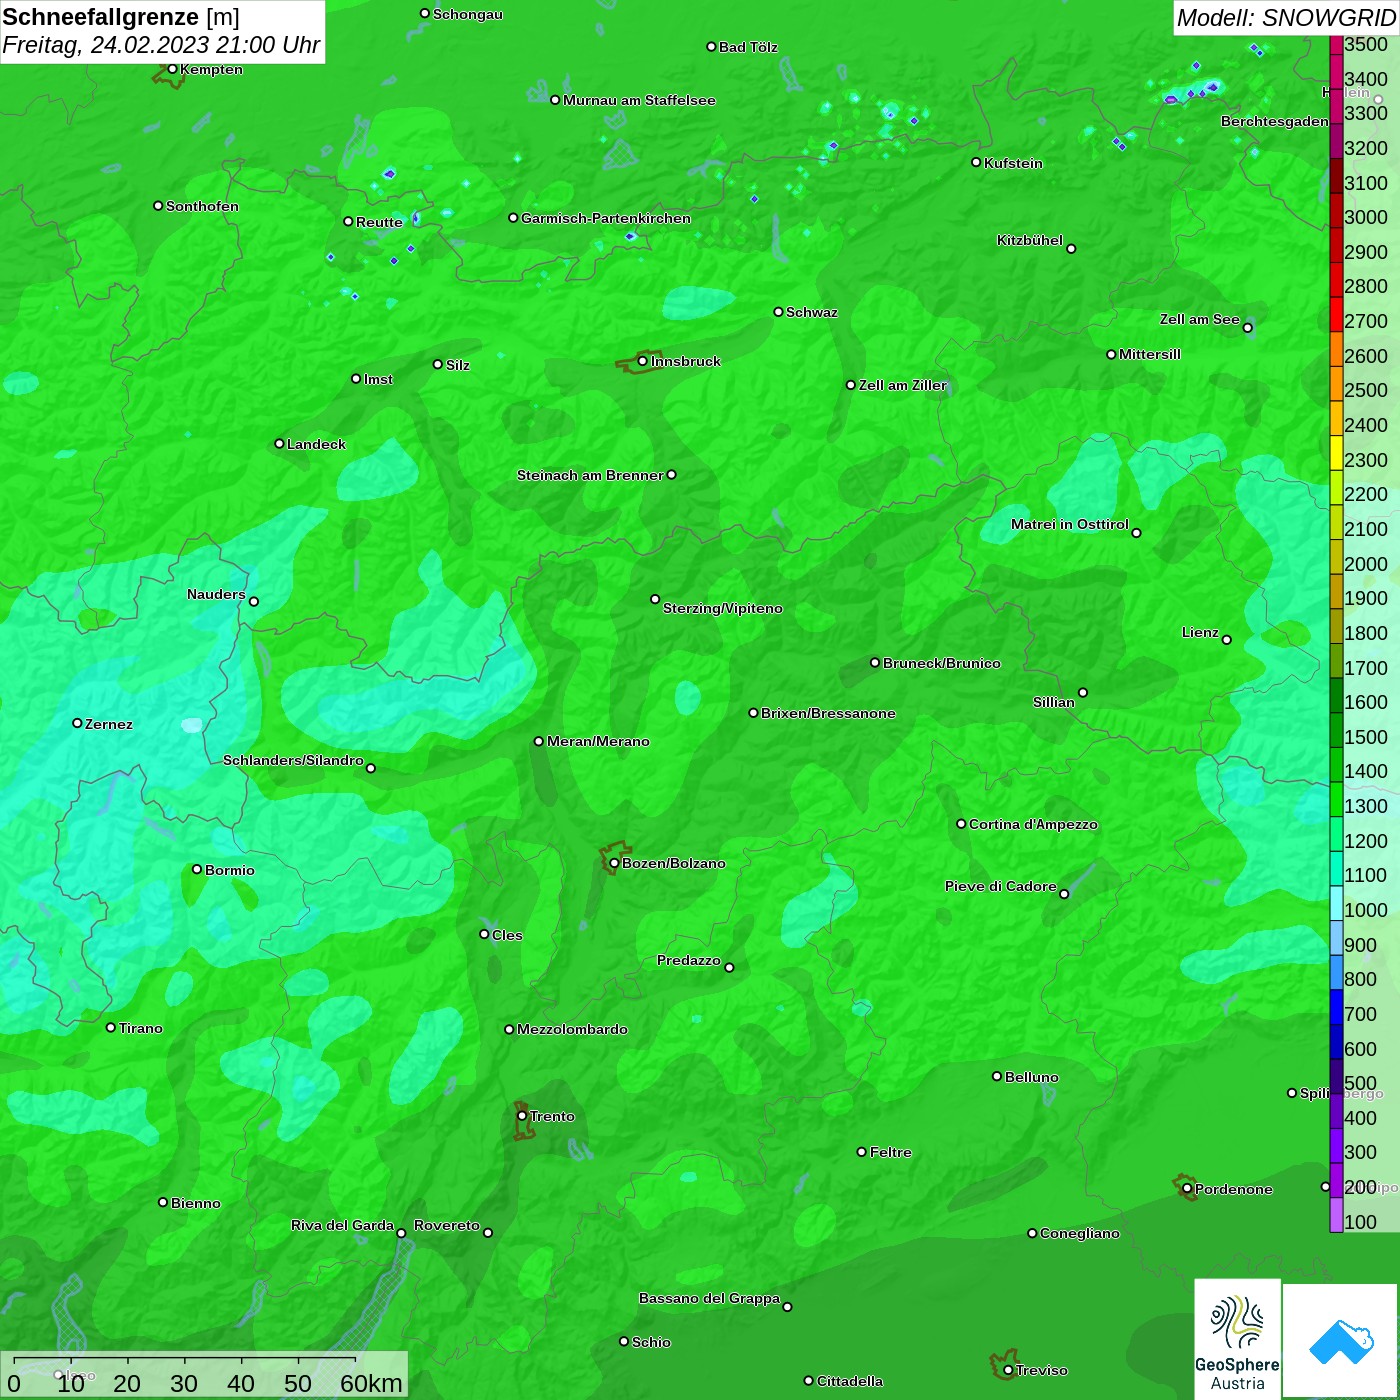Select the Bad Tölz marker dot
The width and height of the screenshot is (1400, 1400).
click(711, 47)
